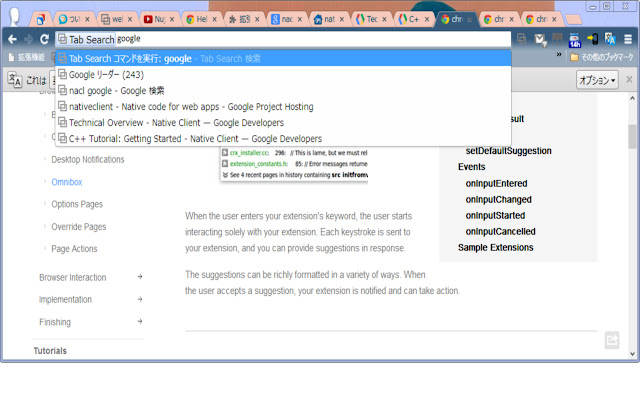Switch to the nac Google search tab
This screenshot has width=640, height=400.
286,19
